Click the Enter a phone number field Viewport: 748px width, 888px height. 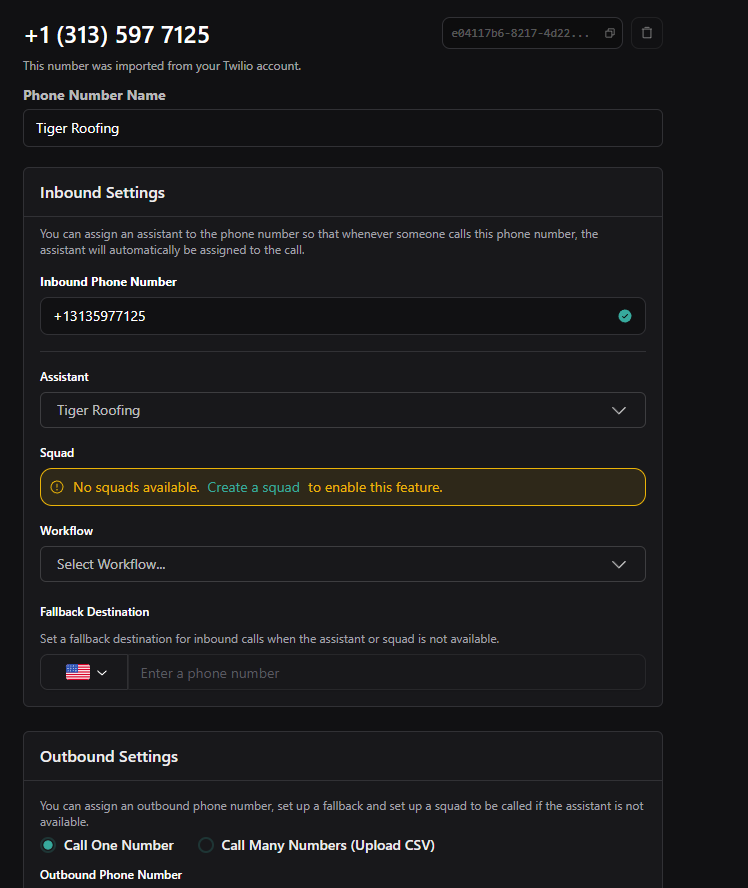click(385, 673)
